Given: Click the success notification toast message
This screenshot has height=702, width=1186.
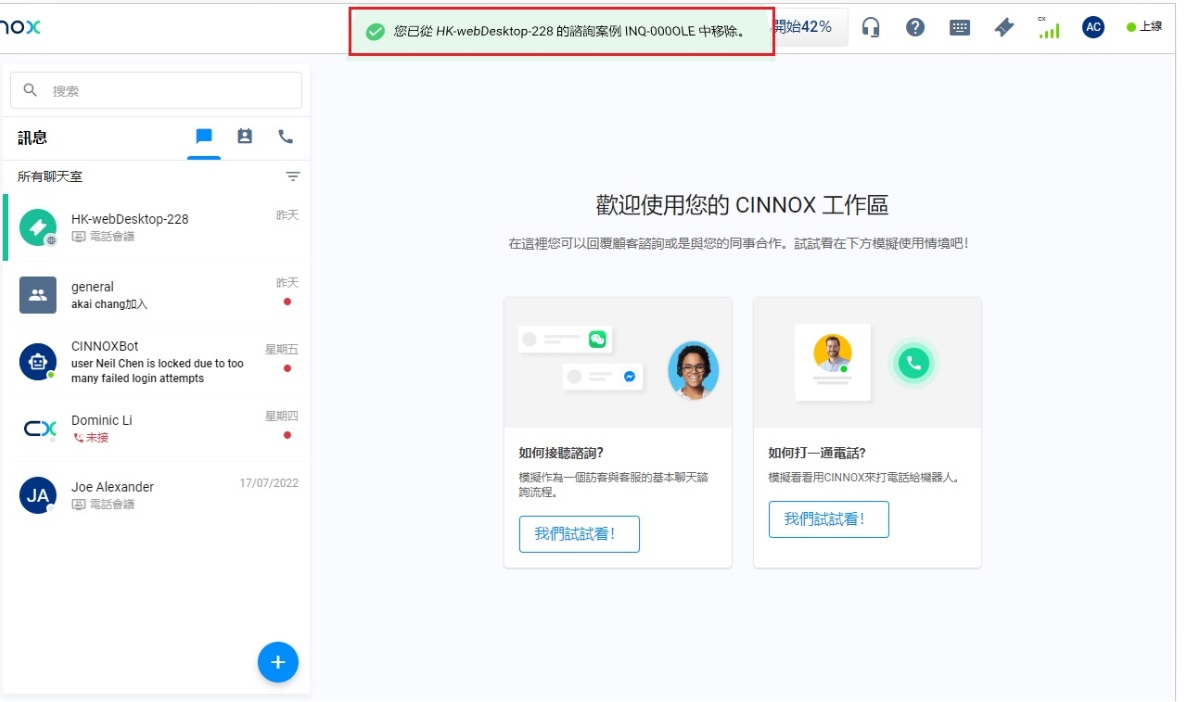Looking at the screenshot, I should pos(561,31).
